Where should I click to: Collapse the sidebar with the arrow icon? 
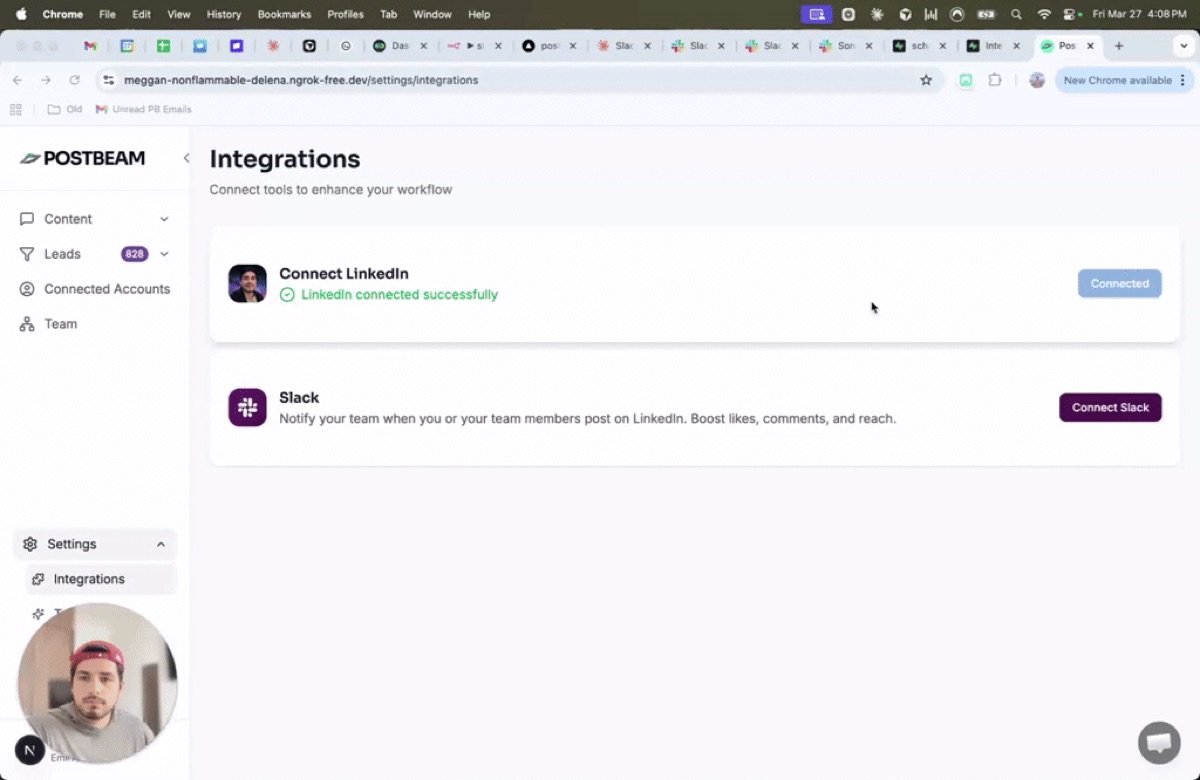click(x=186, y=158)
